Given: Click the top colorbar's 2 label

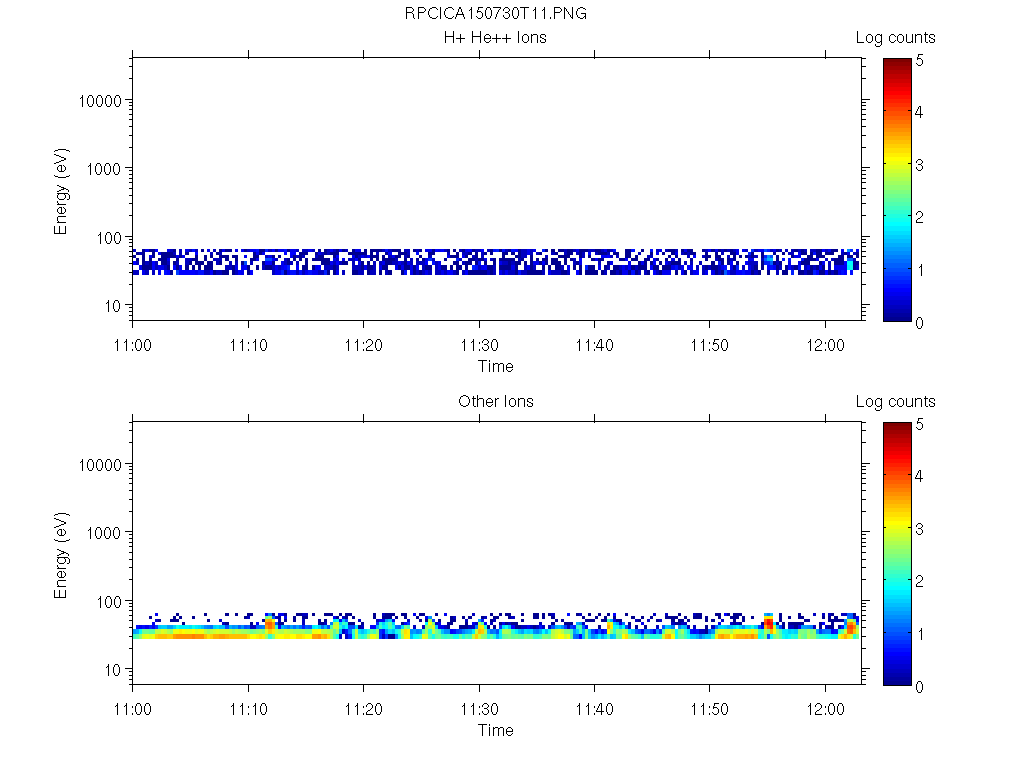Looking at the screenshot, I should (920, 217).
